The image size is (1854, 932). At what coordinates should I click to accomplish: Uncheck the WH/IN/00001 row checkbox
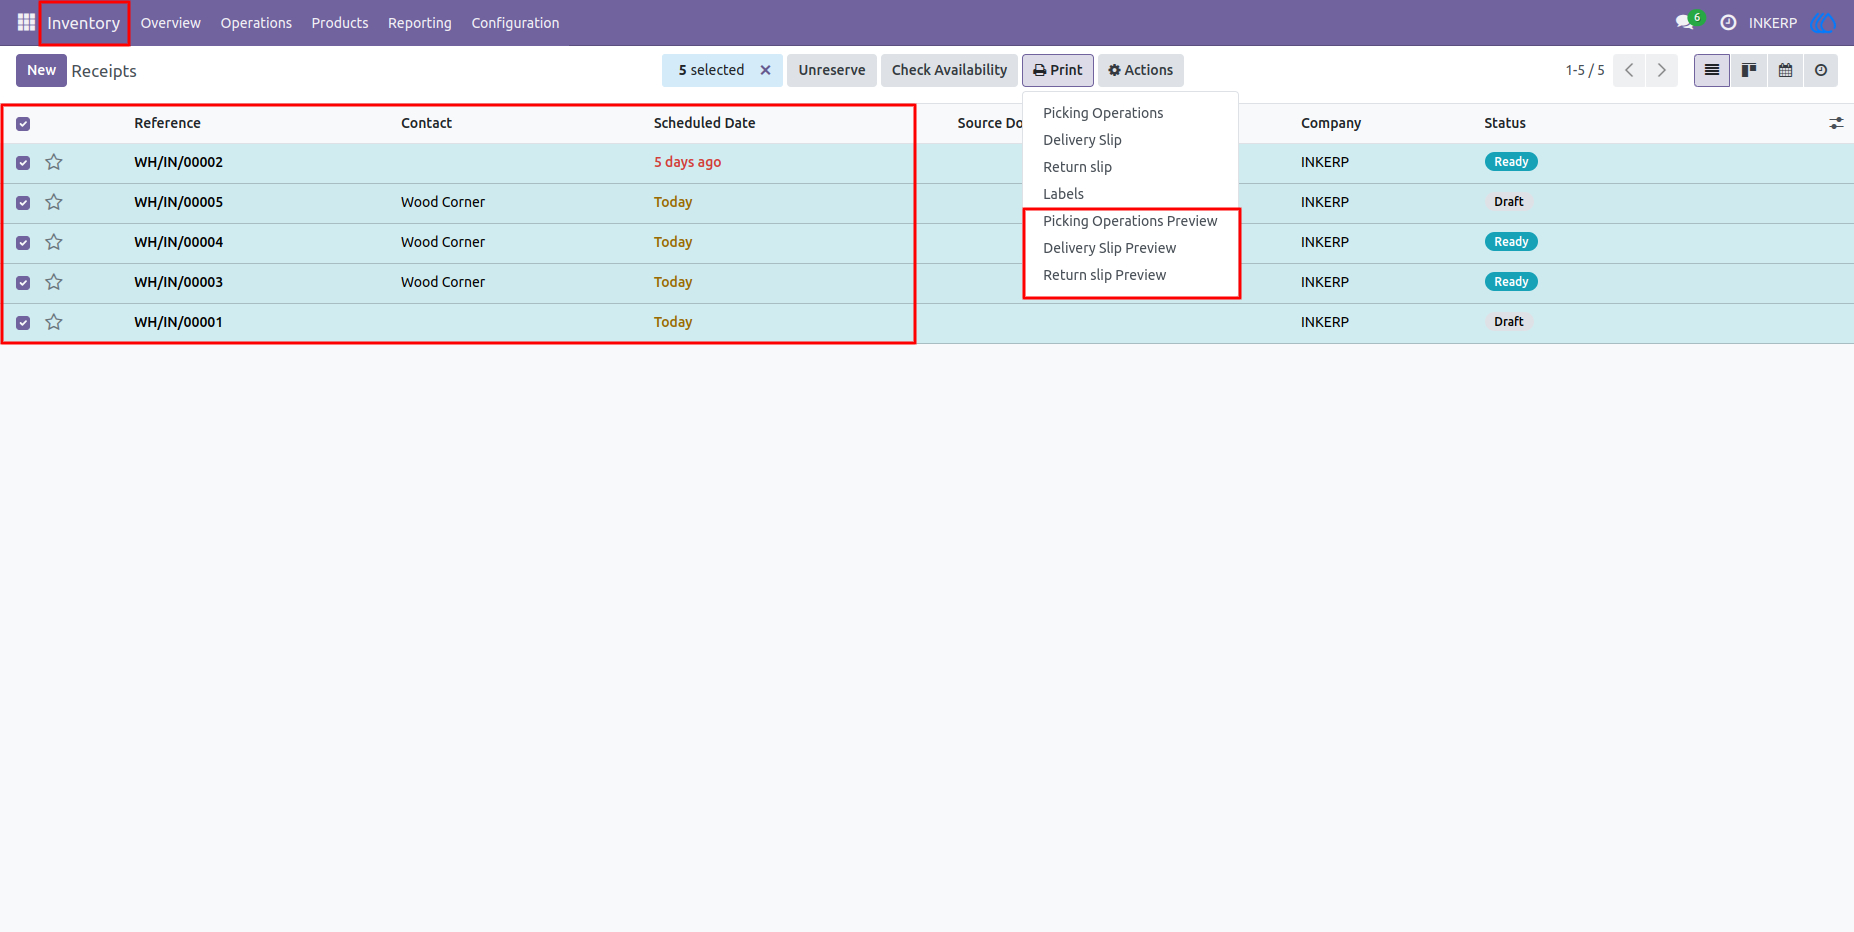point(23,323)
